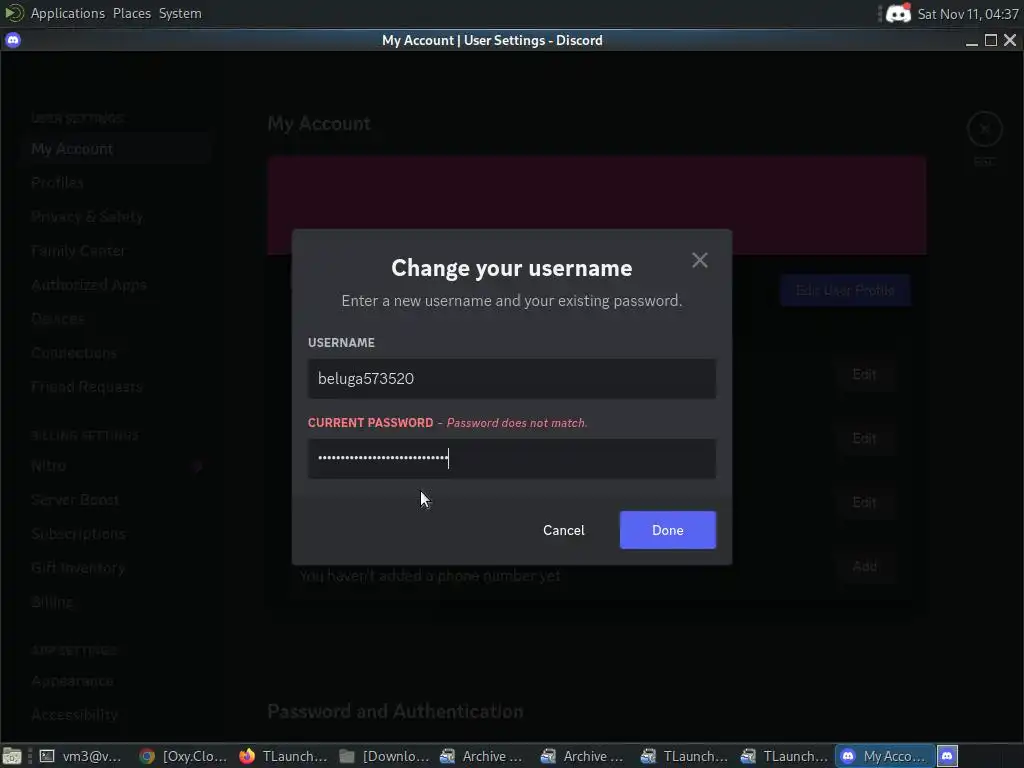Switch to the [Oxy.Clo... Chrome taskbar item
1024x768 pixels.
pyautogui.click(x=183, y=756)
